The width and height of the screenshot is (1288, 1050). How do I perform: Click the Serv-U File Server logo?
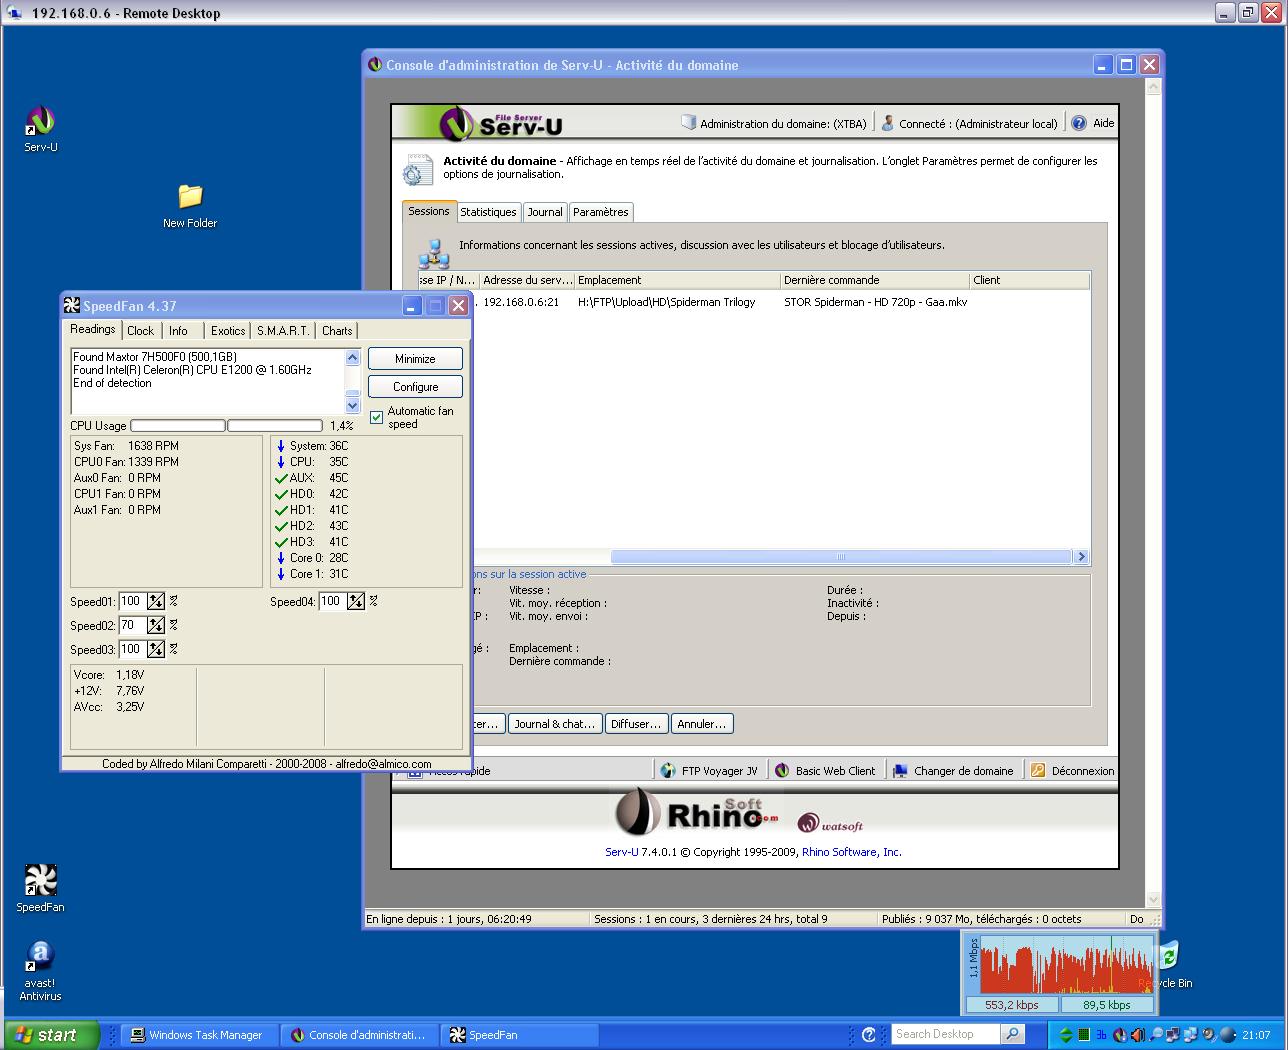point(501,124)
